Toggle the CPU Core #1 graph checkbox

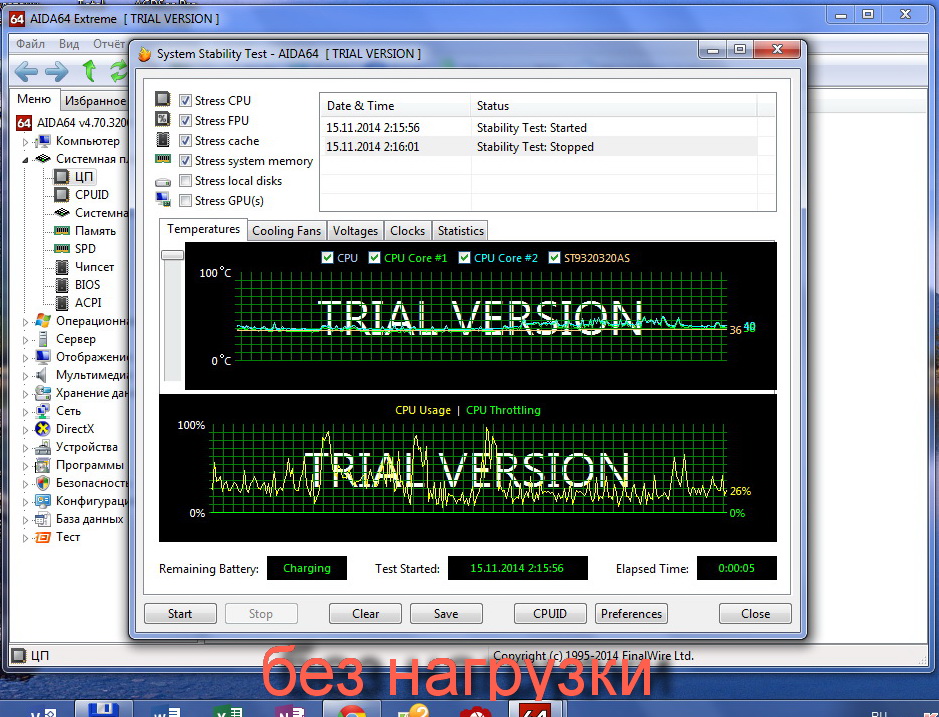[375, 258]
